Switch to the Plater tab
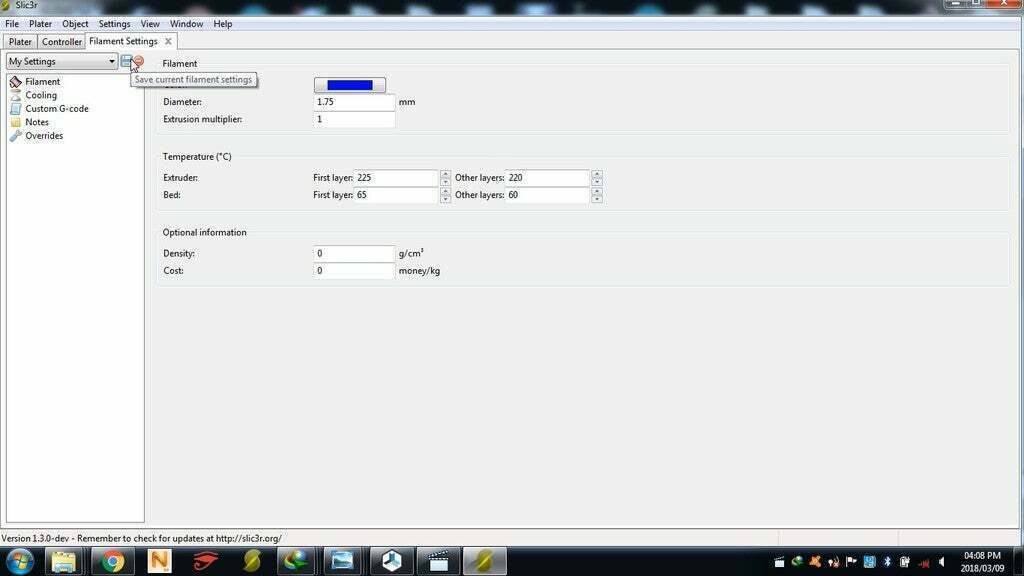This screenshot has width=1024, height=576. click(20, 42)
